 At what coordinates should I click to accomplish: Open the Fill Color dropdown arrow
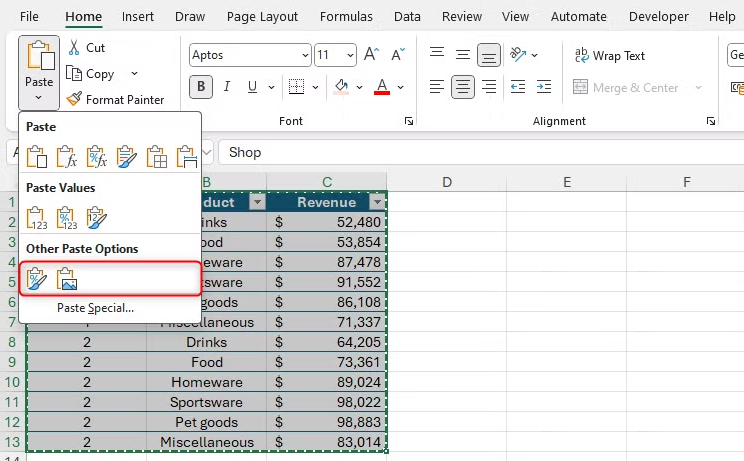click(x=359, y=87)
